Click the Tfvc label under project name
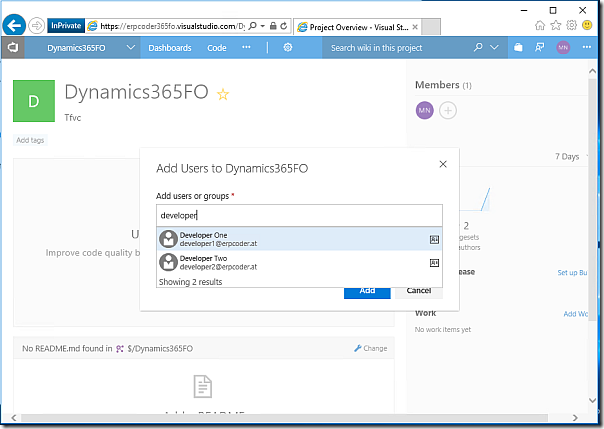The width and height of the screenshot is (604, 429). [72, 117]
